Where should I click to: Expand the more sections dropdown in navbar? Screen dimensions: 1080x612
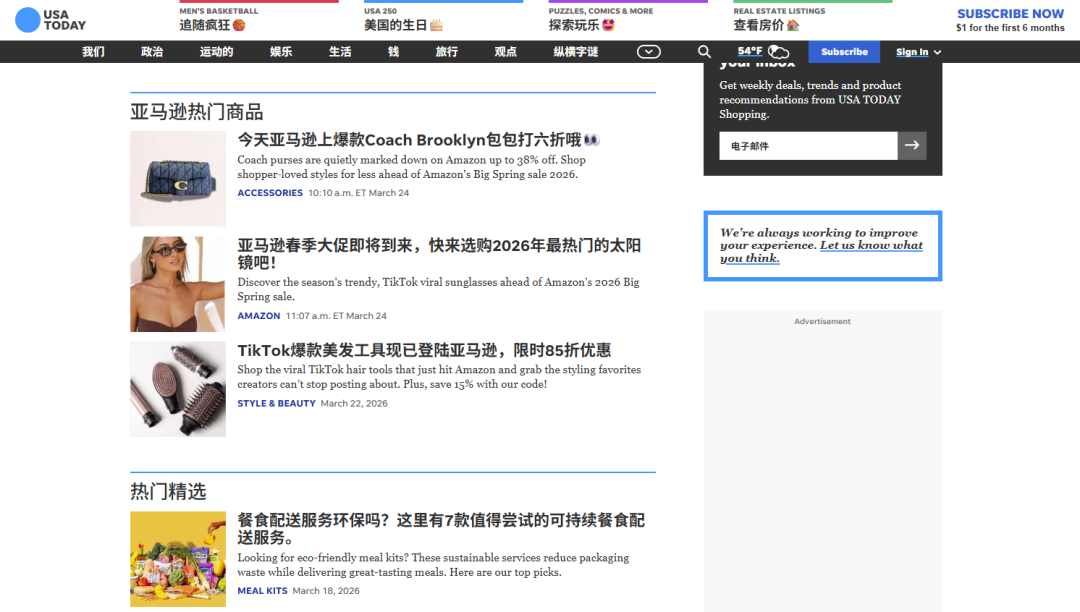coord(649,52)
